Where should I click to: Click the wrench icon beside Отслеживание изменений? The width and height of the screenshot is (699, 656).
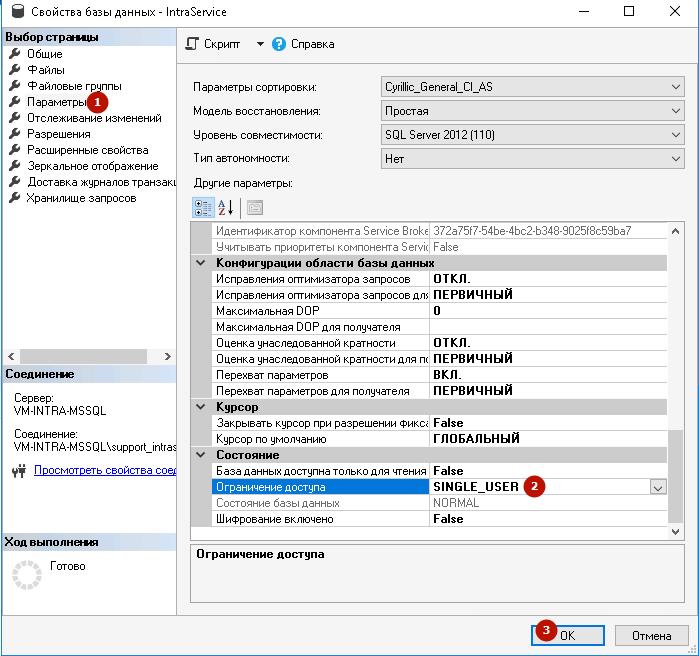pyautogui.click(x=15, y=118)
